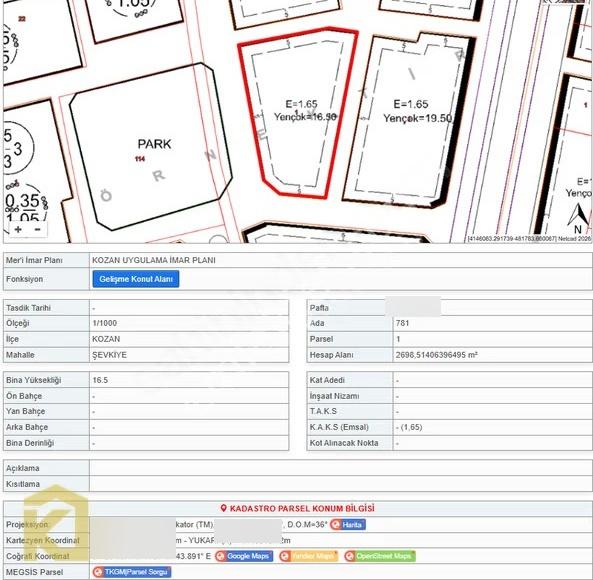This screenshot has width=593, height=580.
Task: Click the icon on the Google Maps button
Action: point(220,556)
